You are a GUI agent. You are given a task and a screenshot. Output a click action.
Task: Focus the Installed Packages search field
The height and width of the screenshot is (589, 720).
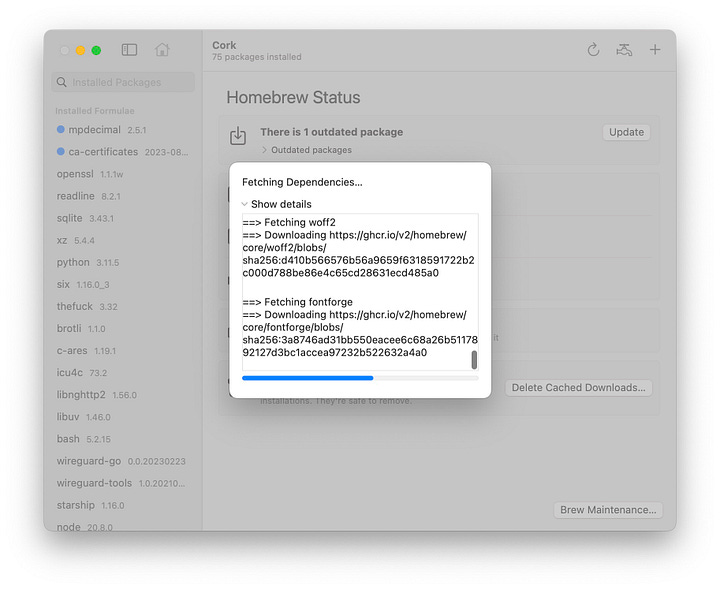click(x=123, y=82)
